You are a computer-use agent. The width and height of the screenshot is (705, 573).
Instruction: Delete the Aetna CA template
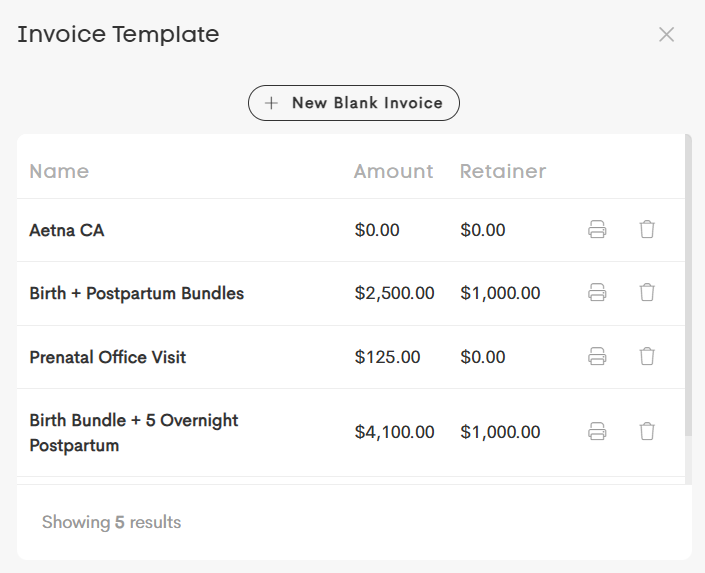647,229
